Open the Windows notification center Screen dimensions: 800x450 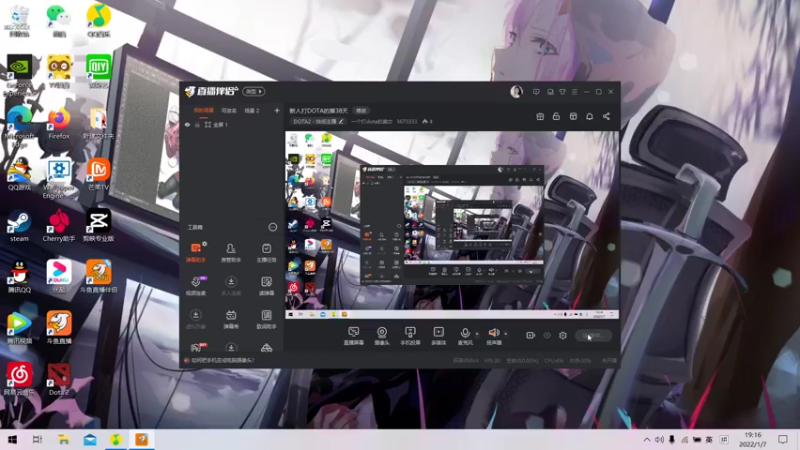click(x=783, y=439)
